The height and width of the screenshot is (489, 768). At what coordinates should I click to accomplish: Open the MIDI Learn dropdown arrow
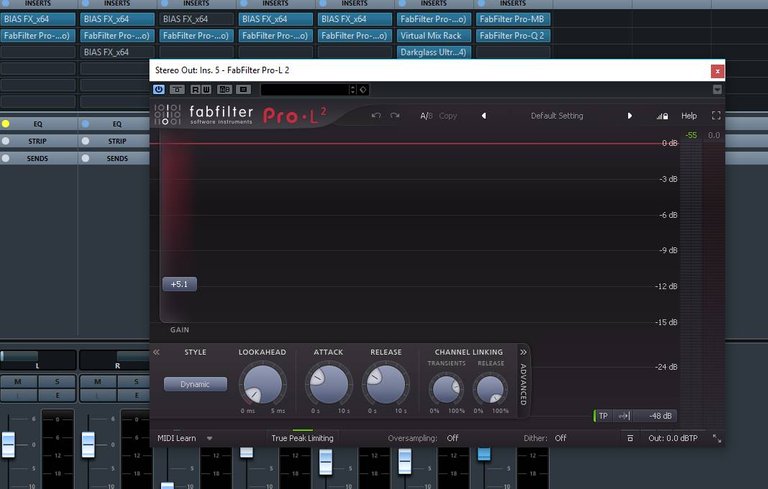click(x=210, y=439)
